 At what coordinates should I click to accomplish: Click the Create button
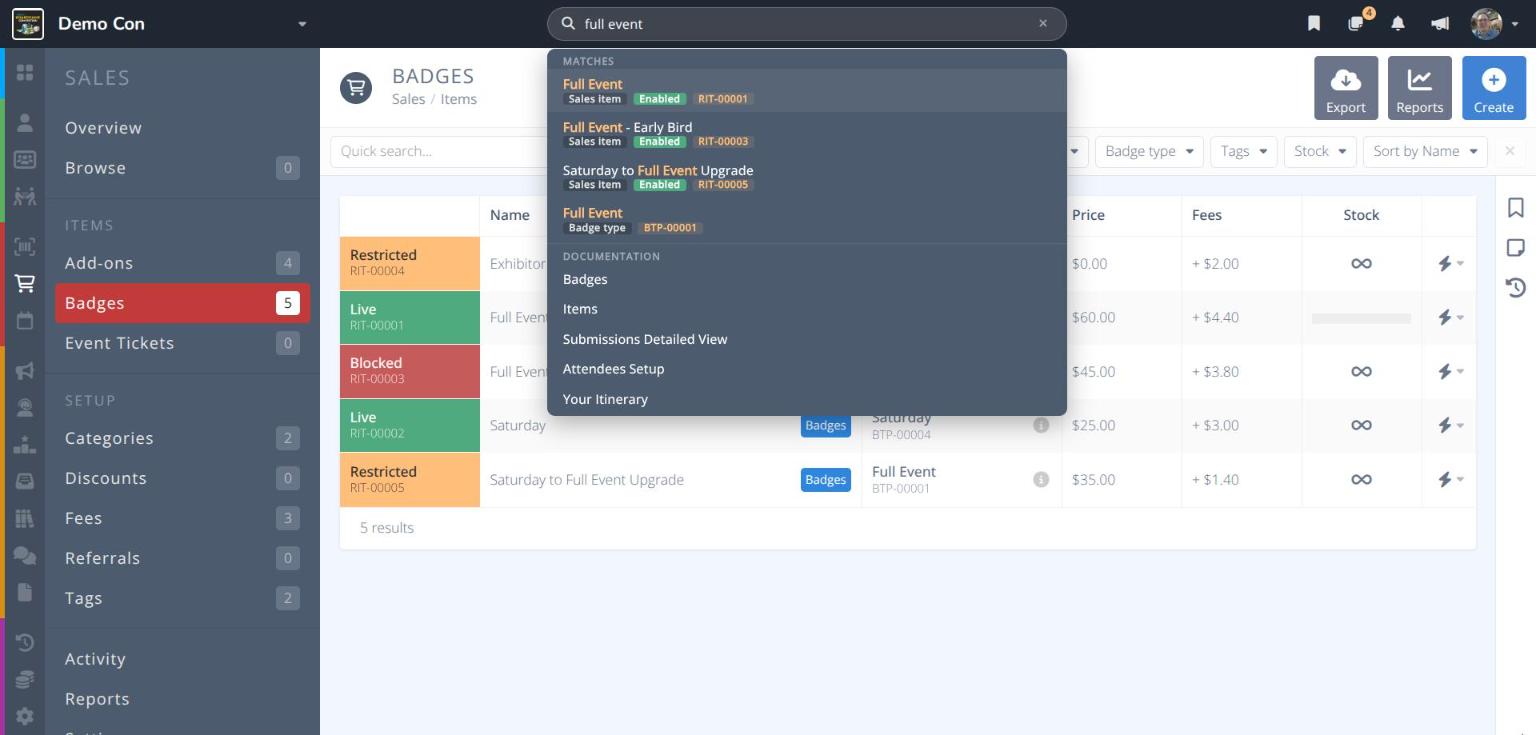point(1494,88)
